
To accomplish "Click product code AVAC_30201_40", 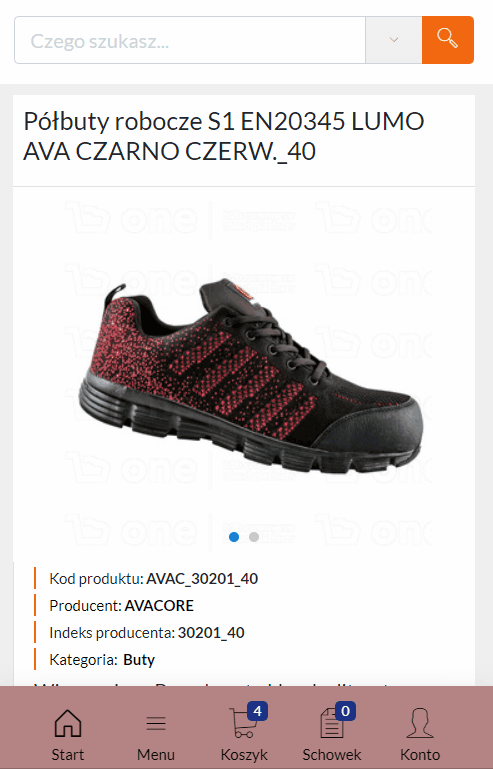I will pos(202,579).
